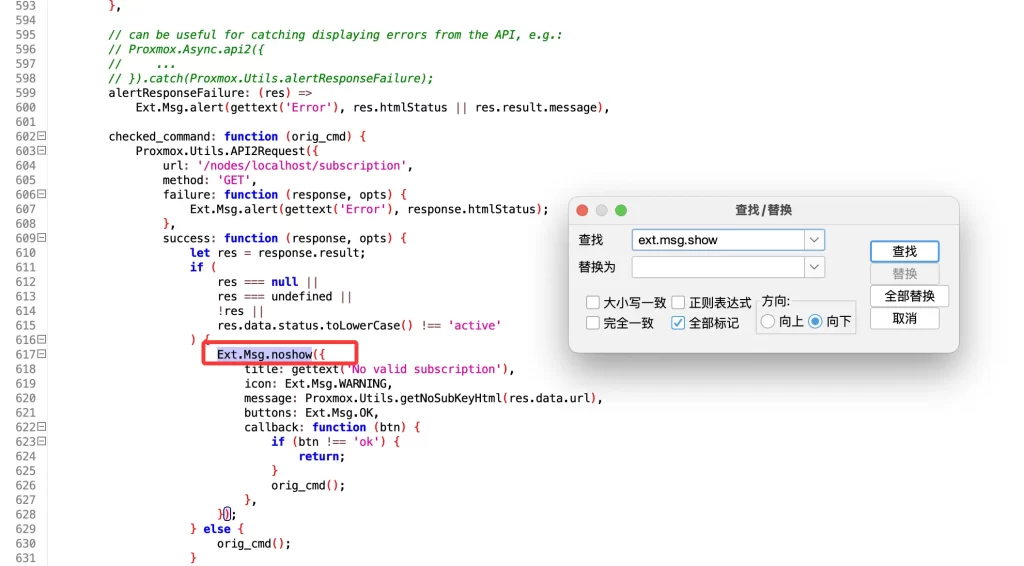Click the fold marker on line 616

[x=42, y=340]
